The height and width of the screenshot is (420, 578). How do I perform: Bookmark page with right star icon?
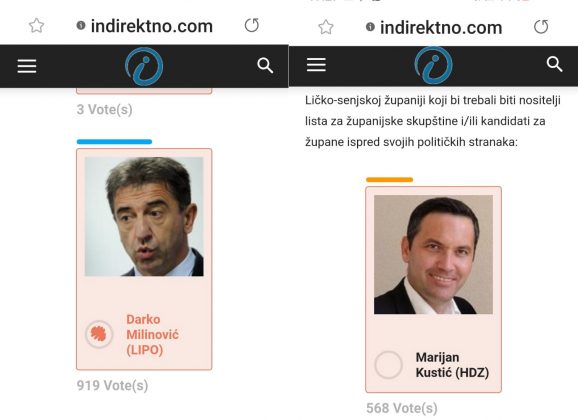(x=326, y=27)
